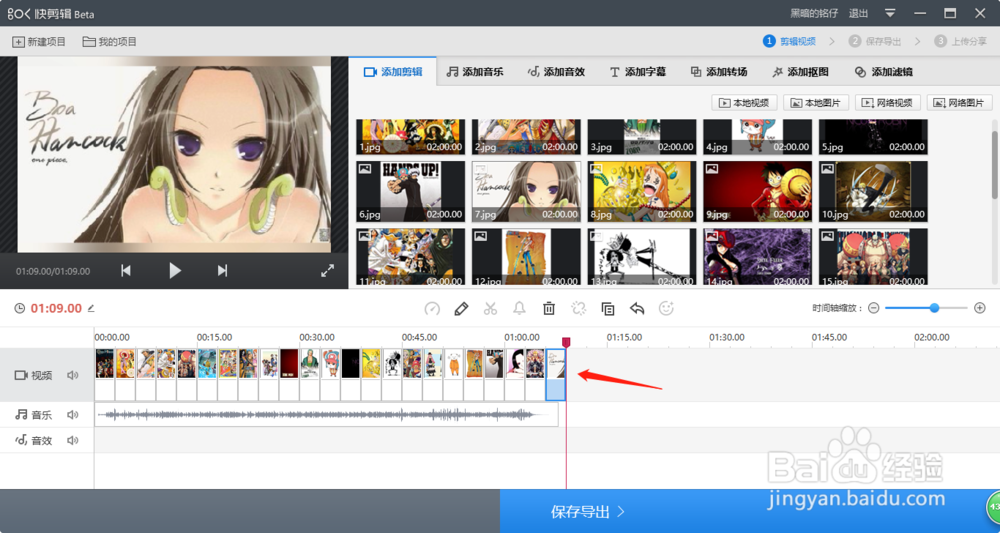Switch to 添加抠图 tab
The image size is (1000, 533).
point(800,72)
